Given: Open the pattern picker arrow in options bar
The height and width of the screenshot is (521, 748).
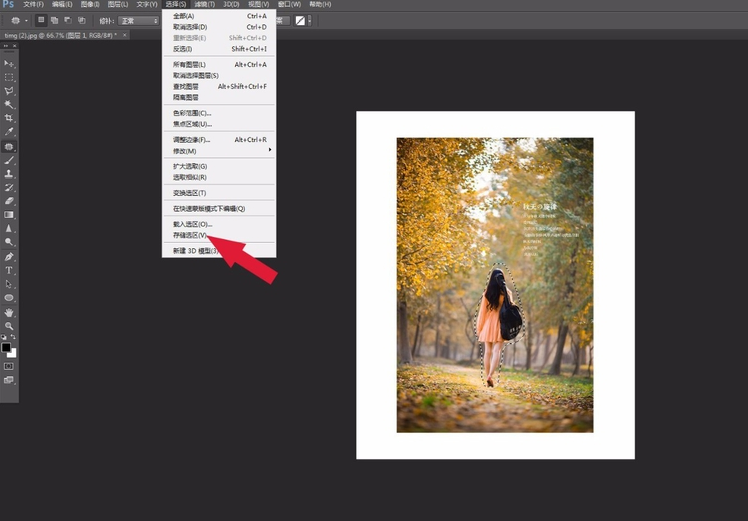Looking at the screenshot, I should coord(309,21).
